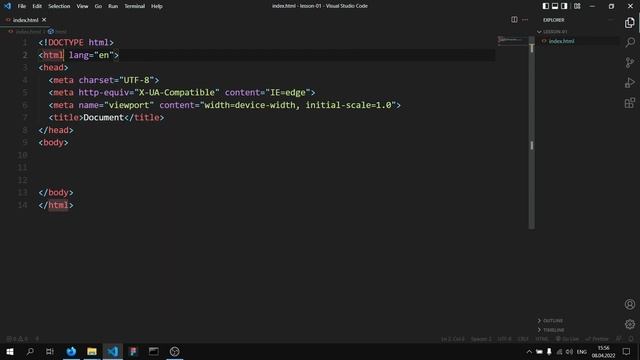Click the index.html breadcrumb item

[x=25, y=31]
